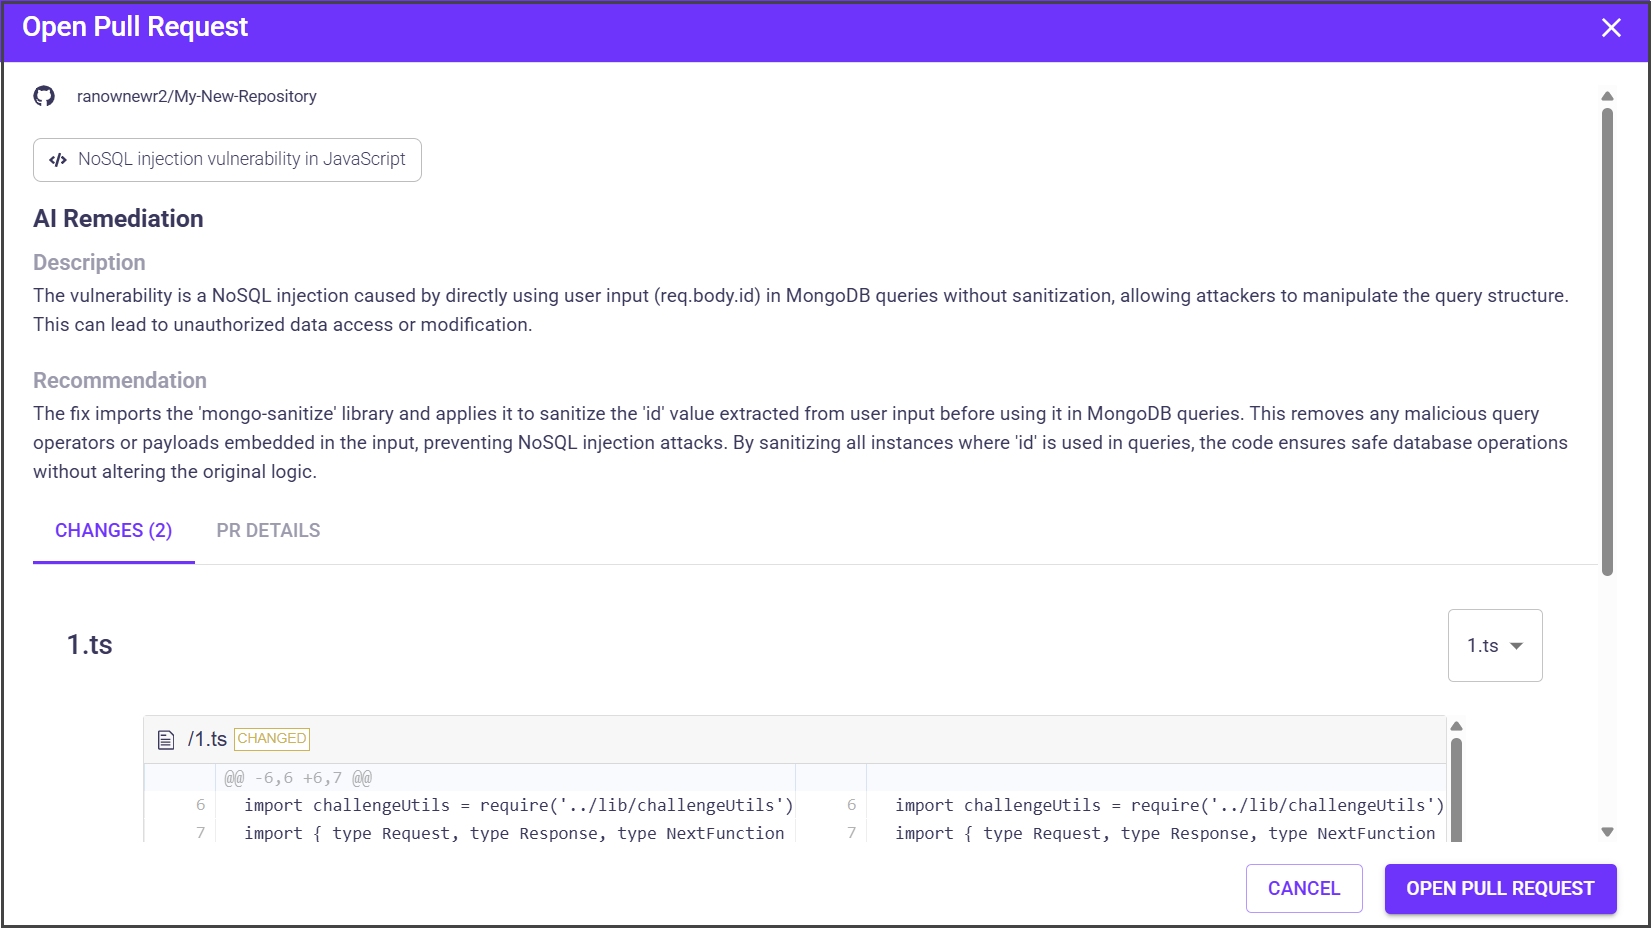Open the 1.ts file selector dropdown
The height and width of the screenshot is (929, 1651).
[1494, 646]
